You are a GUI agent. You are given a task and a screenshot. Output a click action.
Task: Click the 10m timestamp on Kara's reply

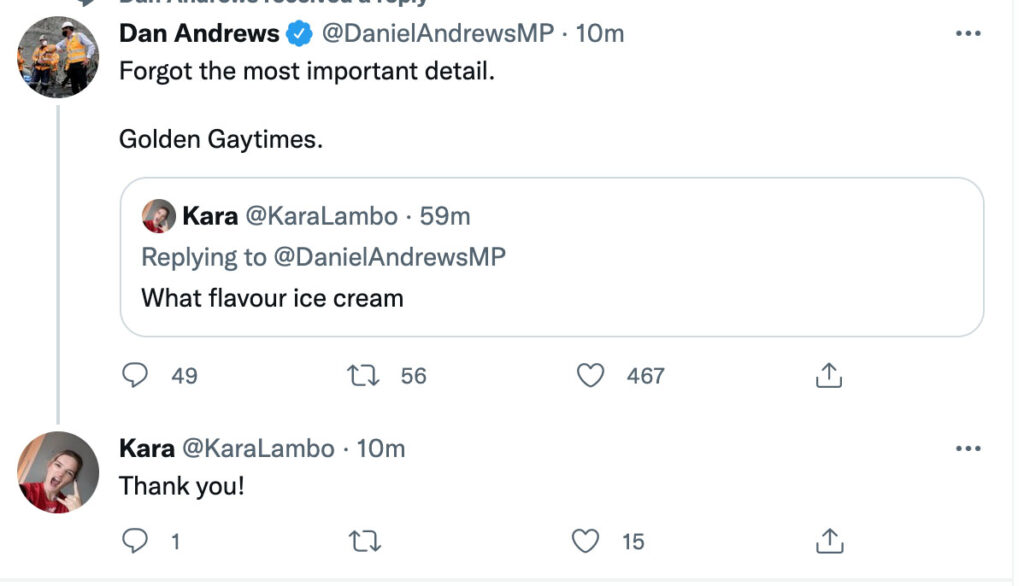381,449
